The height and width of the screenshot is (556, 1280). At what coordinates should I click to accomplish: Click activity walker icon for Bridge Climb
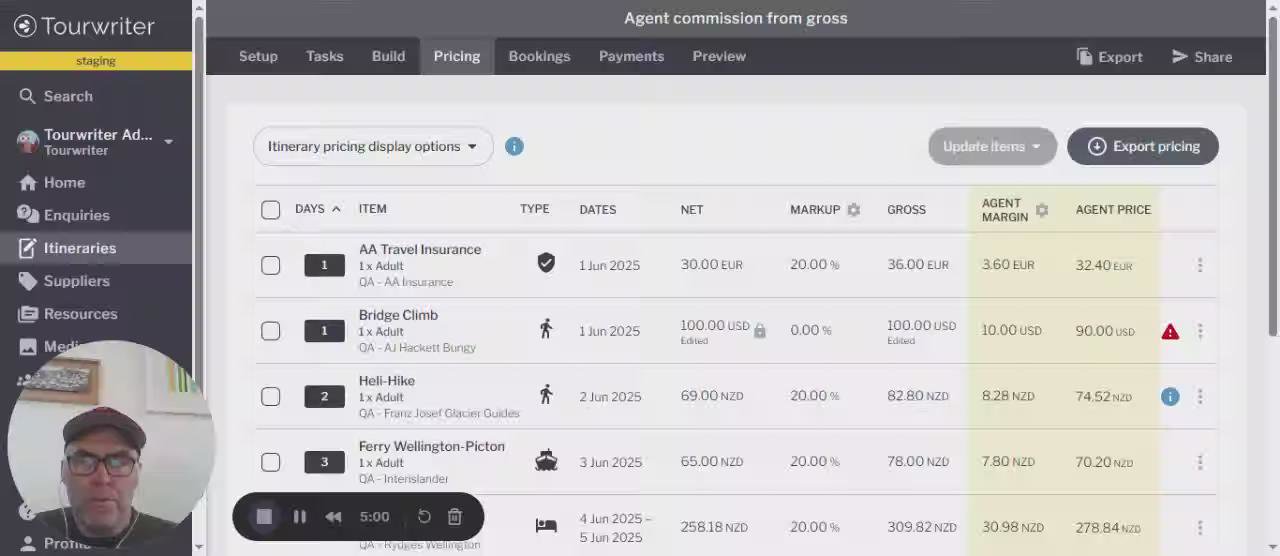click(546, 329)
